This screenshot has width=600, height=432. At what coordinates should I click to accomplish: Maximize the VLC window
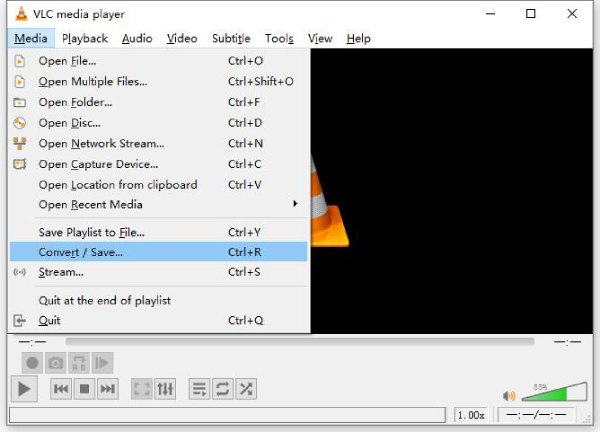click(531, 14)
